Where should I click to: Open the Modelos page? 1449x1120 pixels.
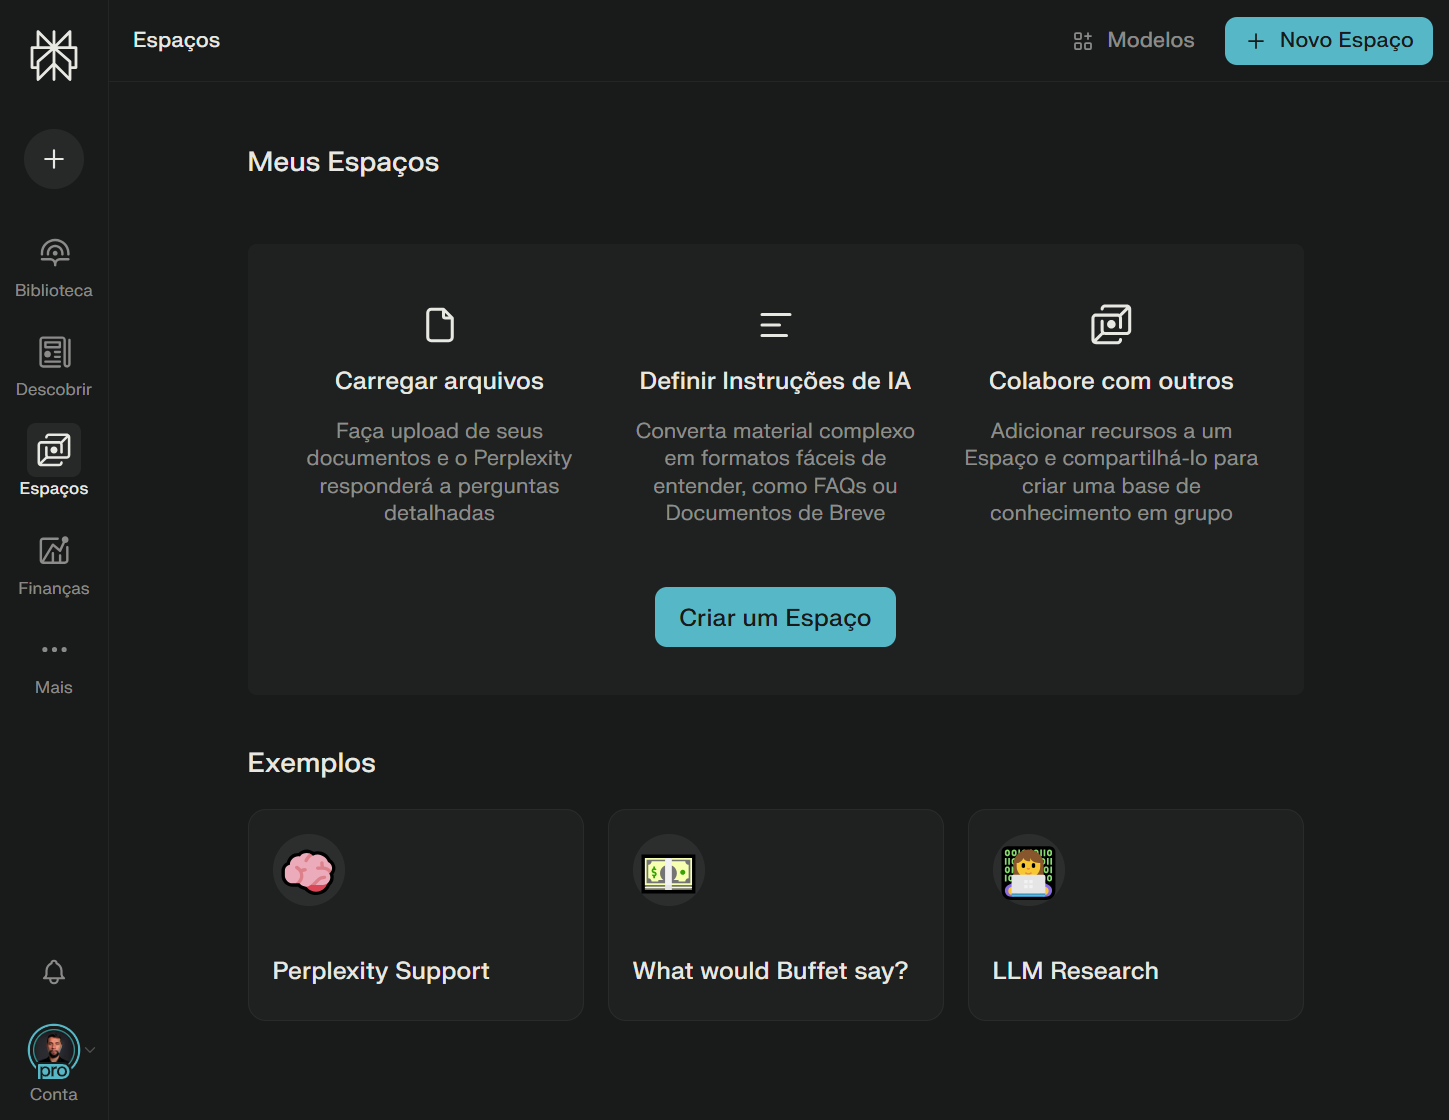point(1134,41)
